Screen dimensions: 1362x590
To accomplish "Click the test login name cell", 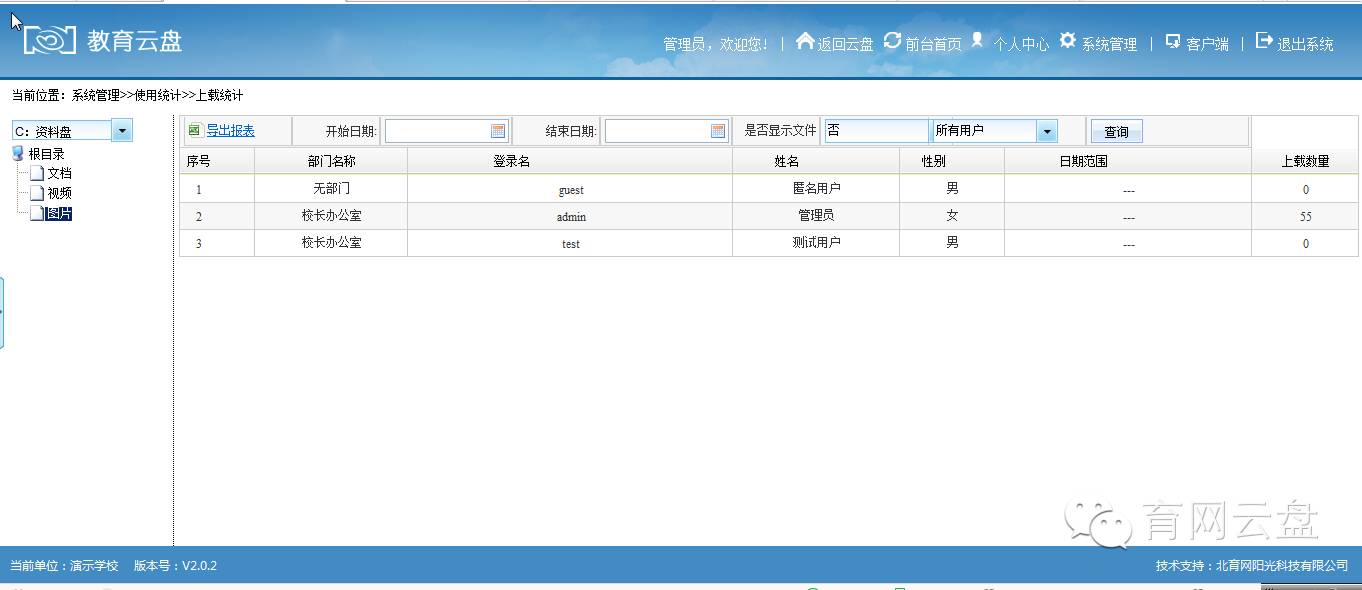I will click(x=570, y=243).
